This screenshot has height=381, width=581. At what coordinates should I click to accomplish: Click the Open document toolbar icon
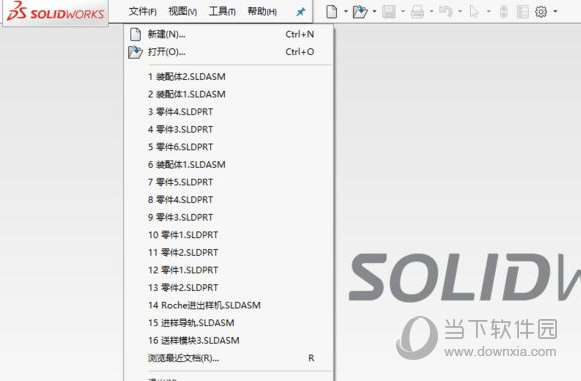(x=359, y=11)
